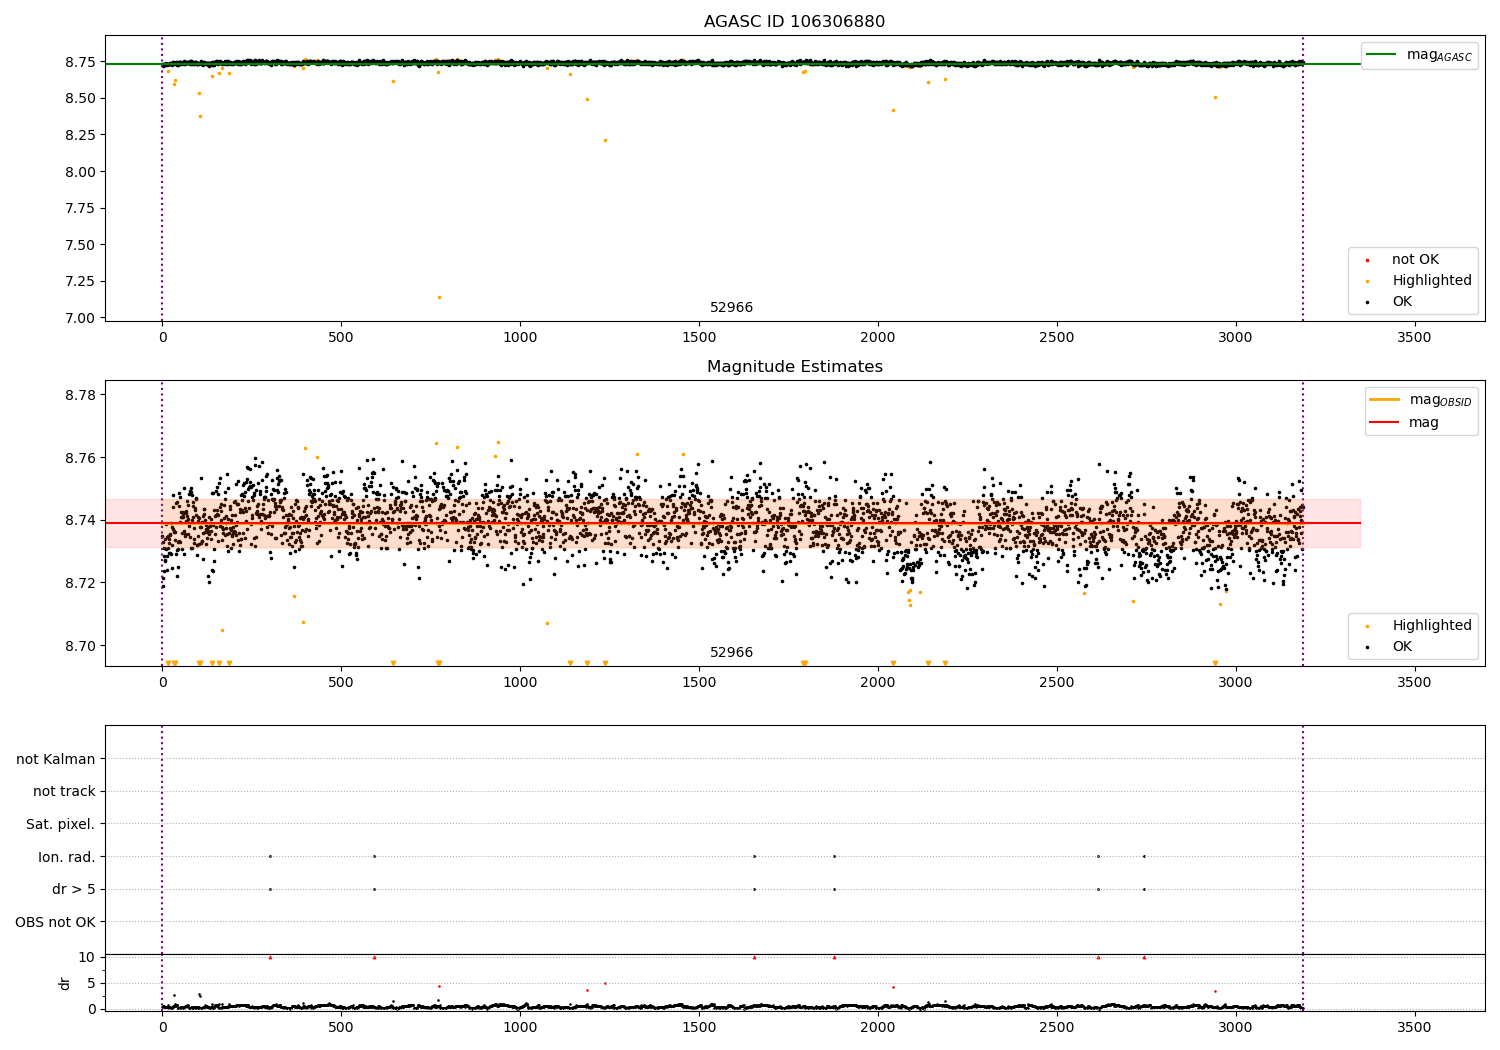1500x1050 pixels.
Task: Click the 'Magnitude Estimates' plot title
Action: click(794, 367)
